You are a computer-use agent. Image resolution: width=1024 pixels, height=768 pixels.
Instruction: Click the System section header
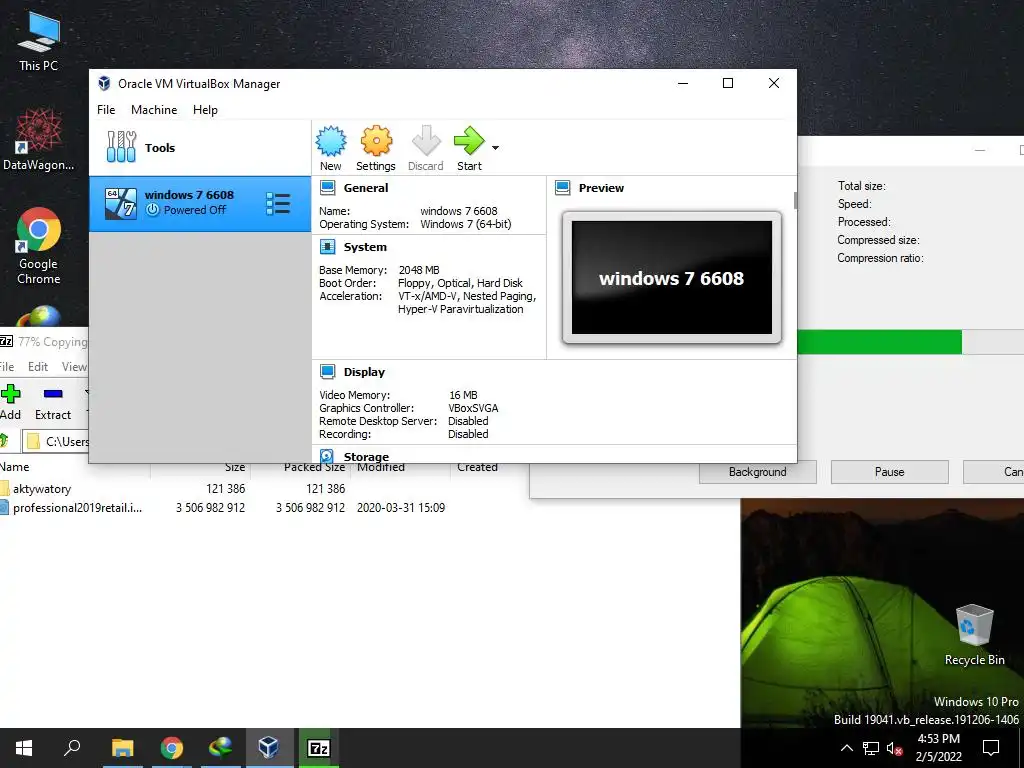[365, 247]
